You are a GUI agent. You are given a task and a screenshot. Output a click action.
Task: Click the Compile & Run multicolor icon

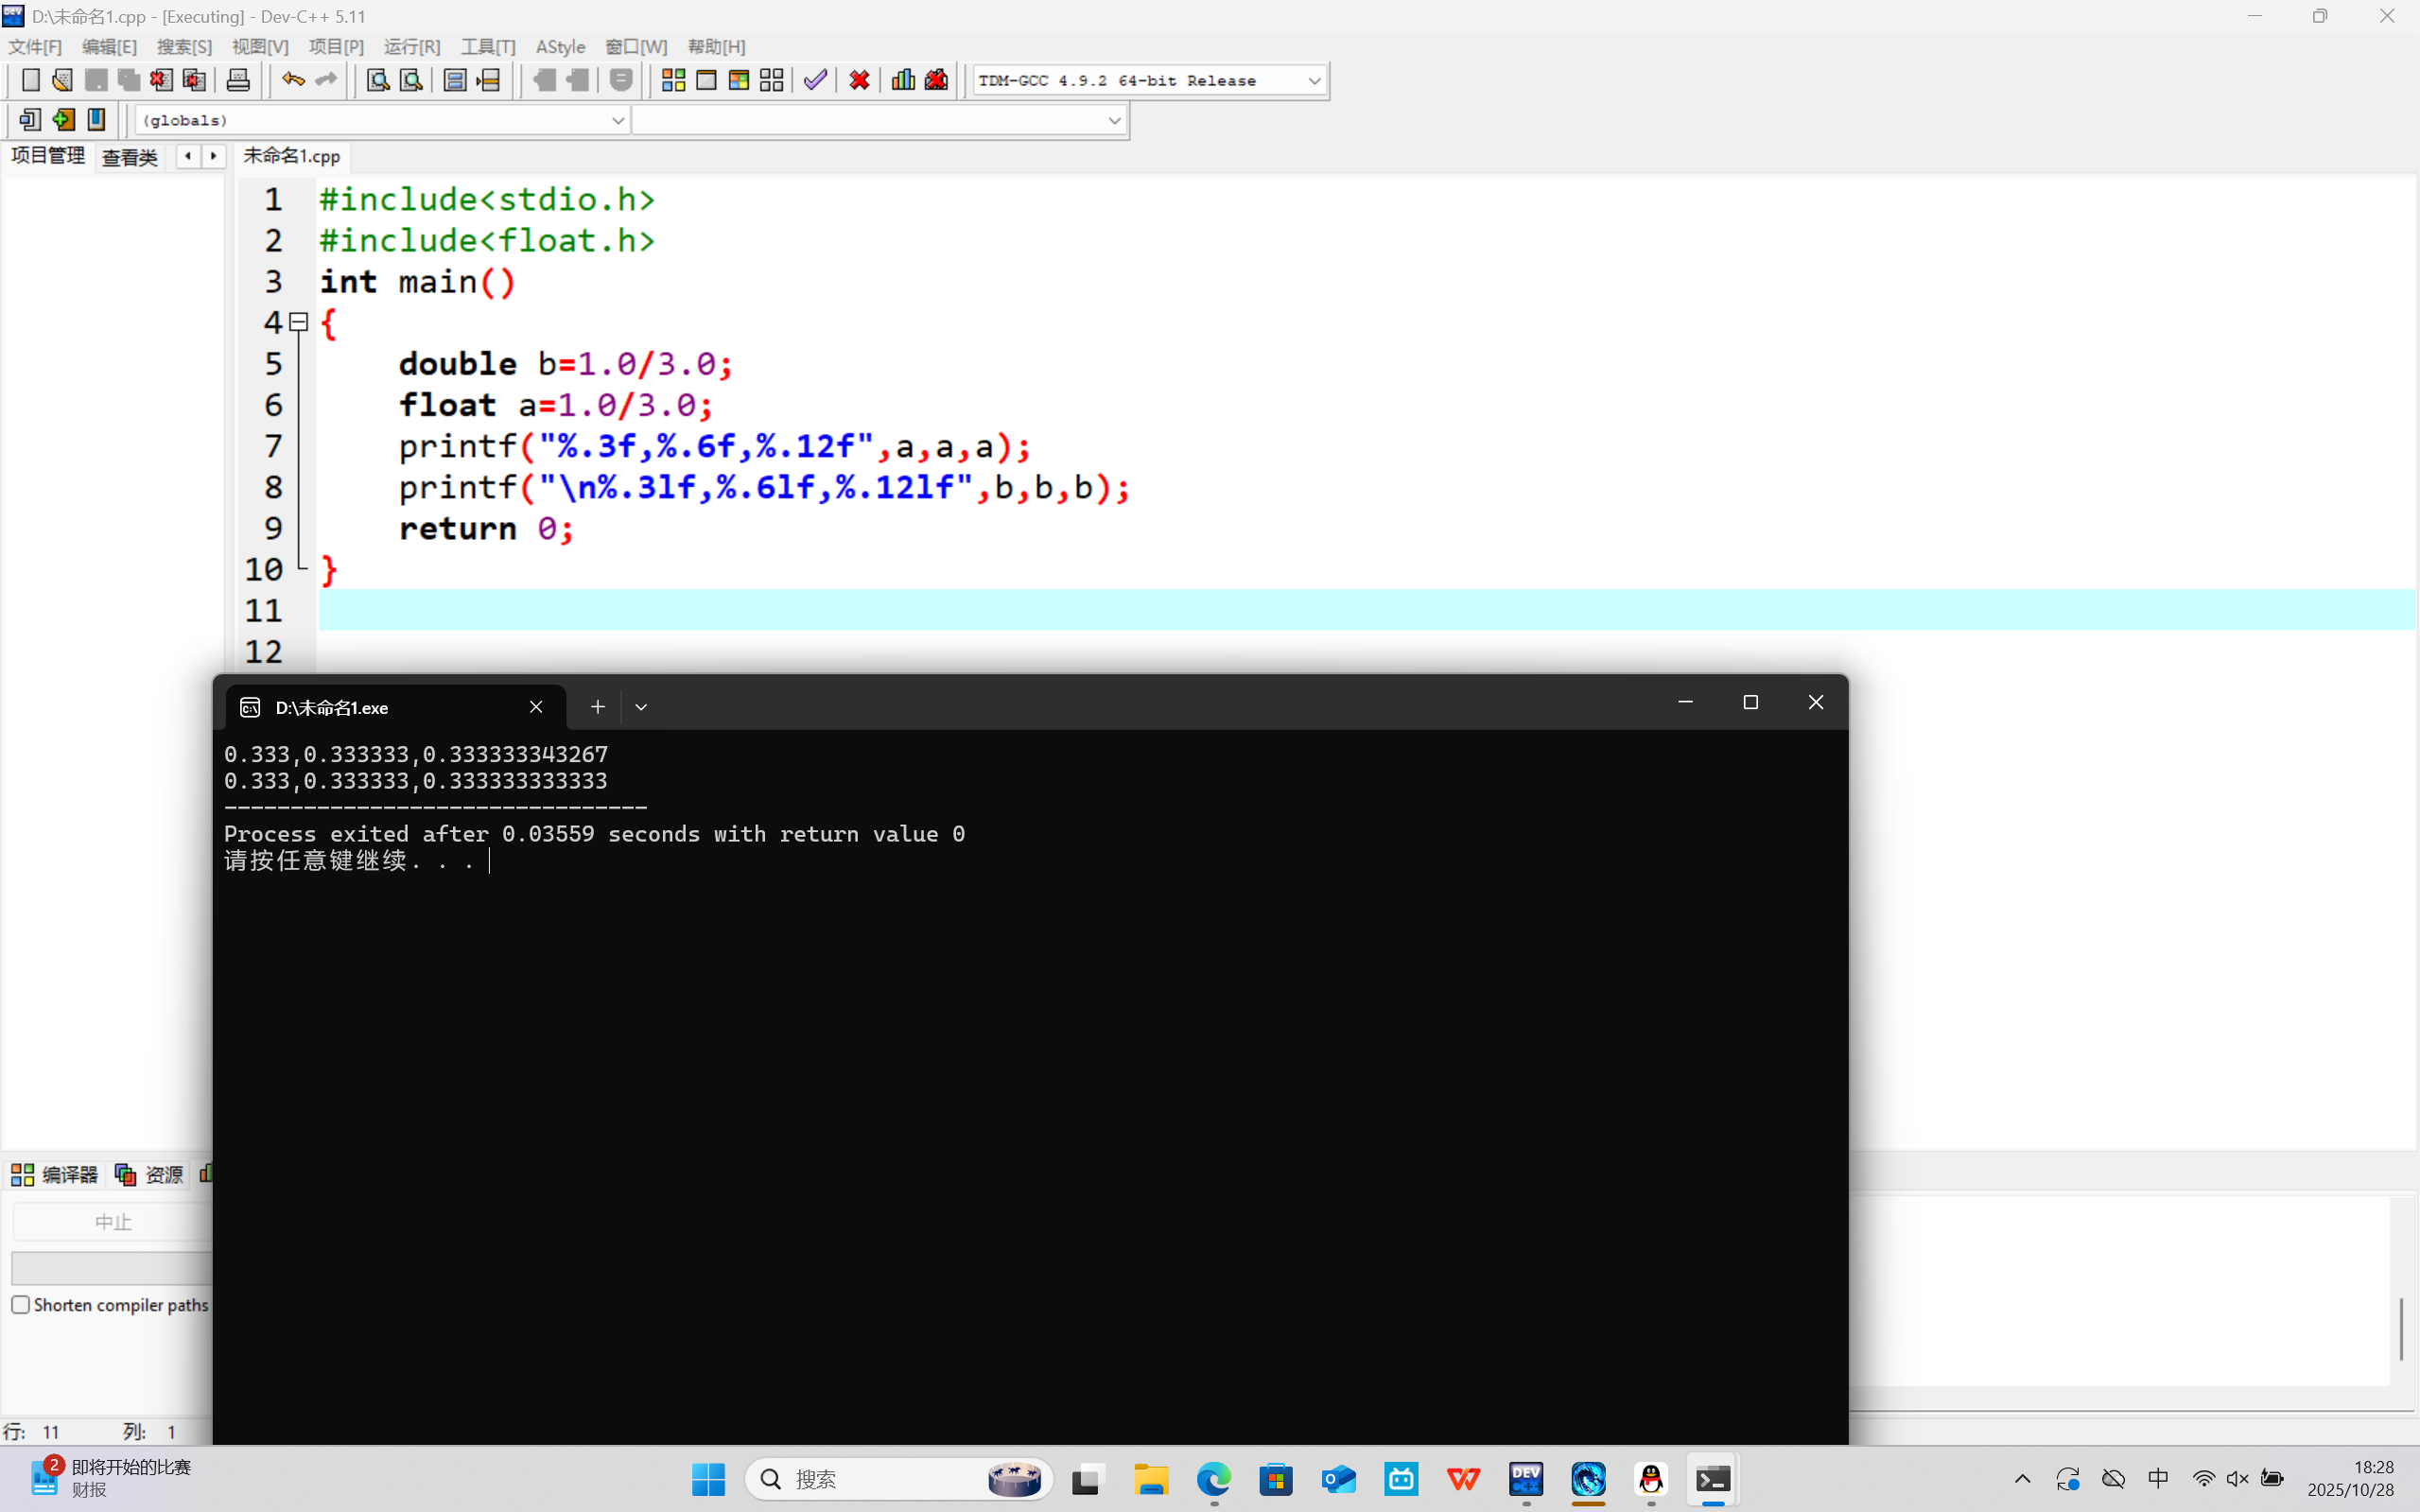click(x=739, y=80)
